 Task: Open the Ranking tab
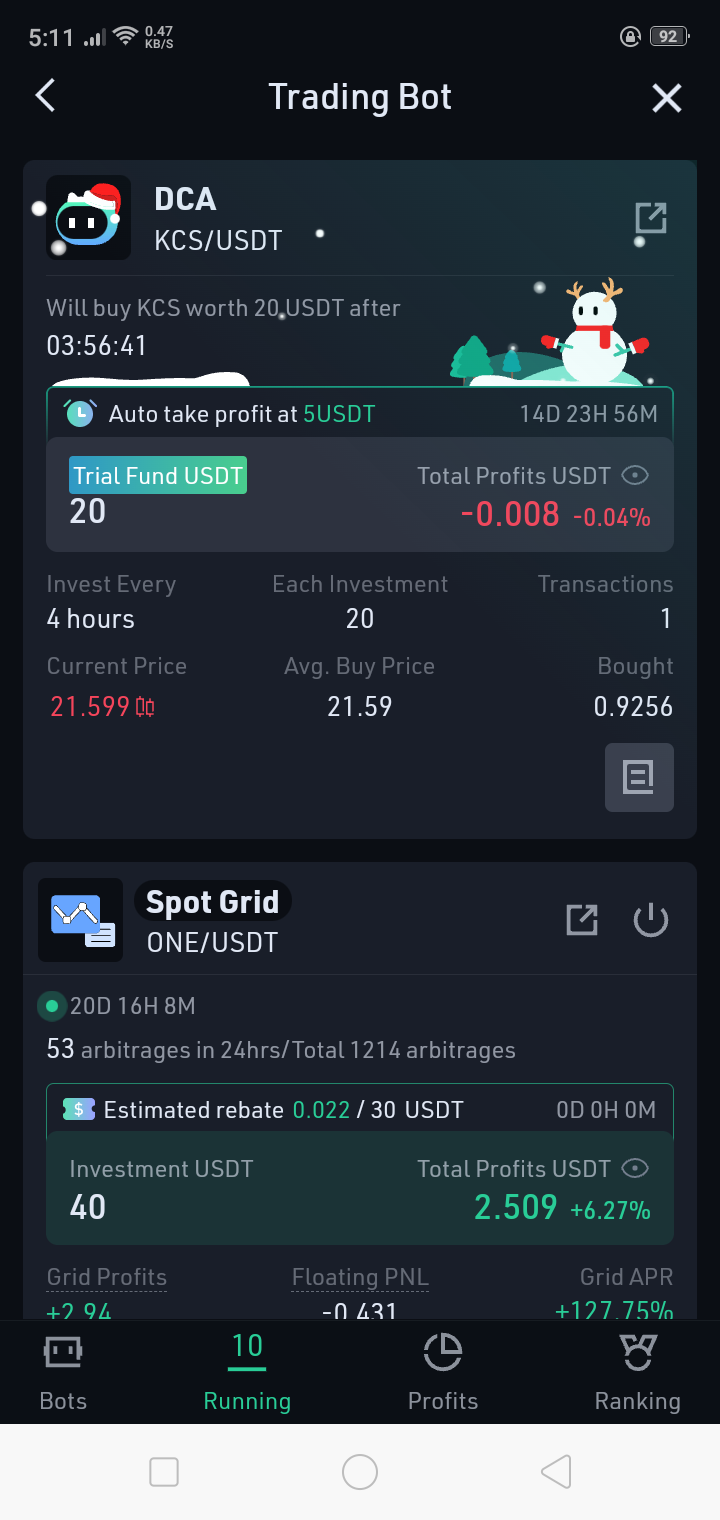[x=637, y=1373]
